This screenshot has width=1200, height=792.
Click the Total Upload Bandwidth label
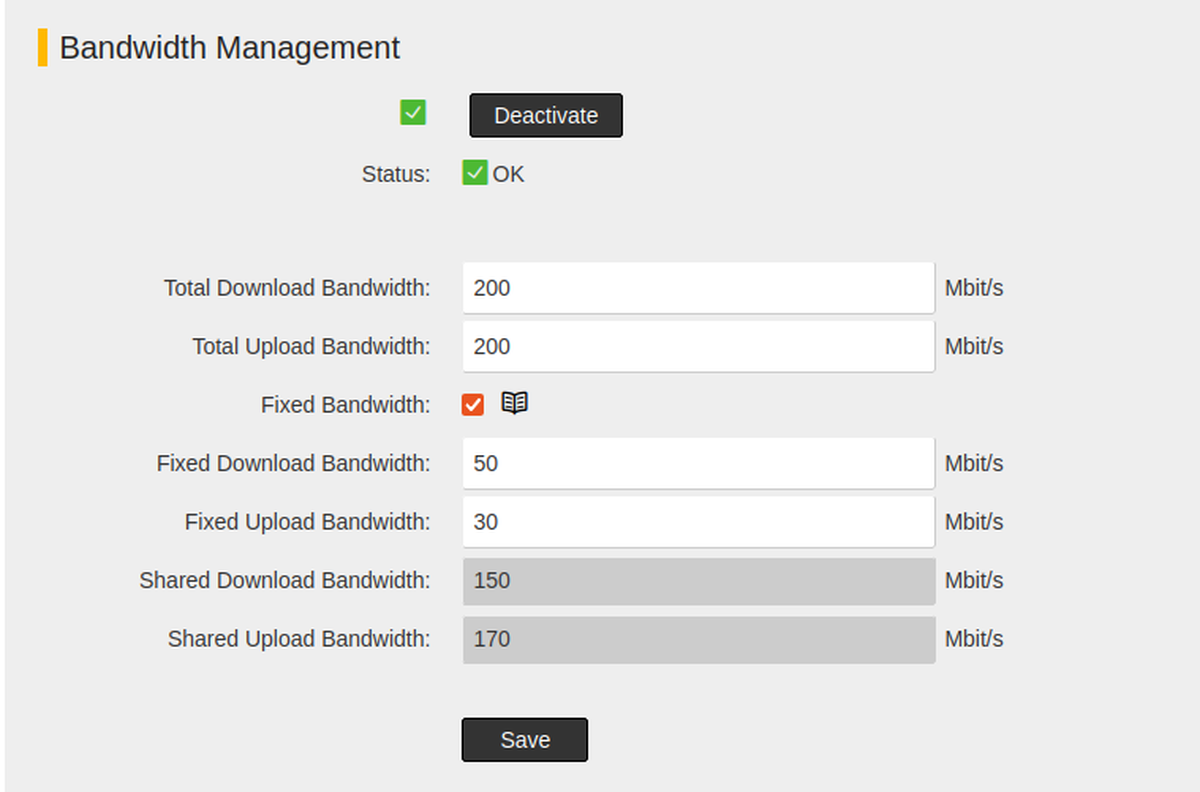[x=311, y=346]
